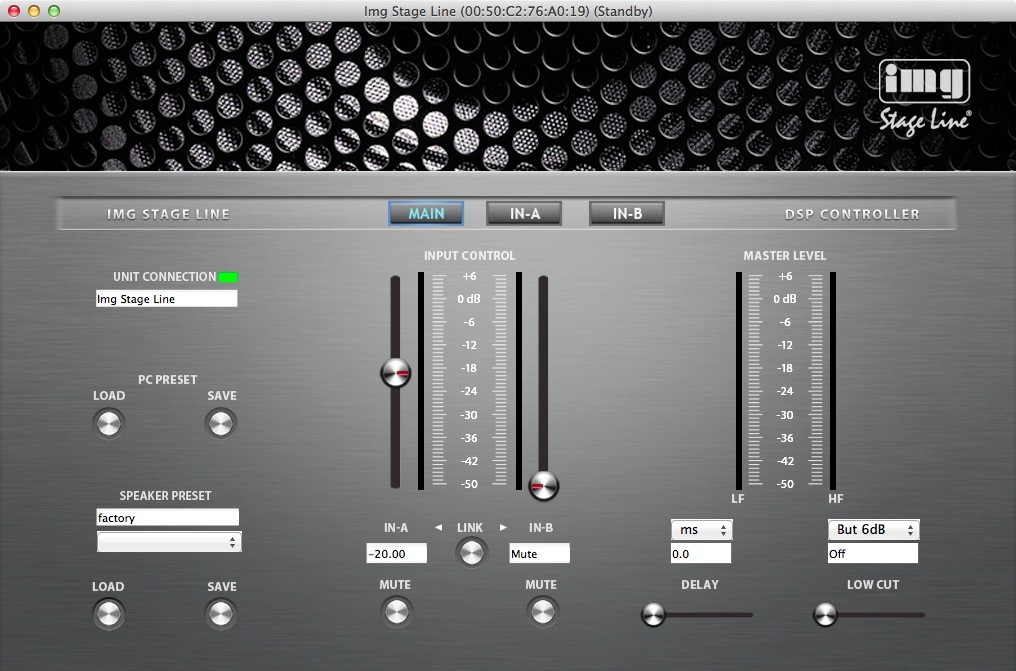1016x671 pixels.
Task: Click the delay value field showing 0.0
Action: [x=701, y=554]
